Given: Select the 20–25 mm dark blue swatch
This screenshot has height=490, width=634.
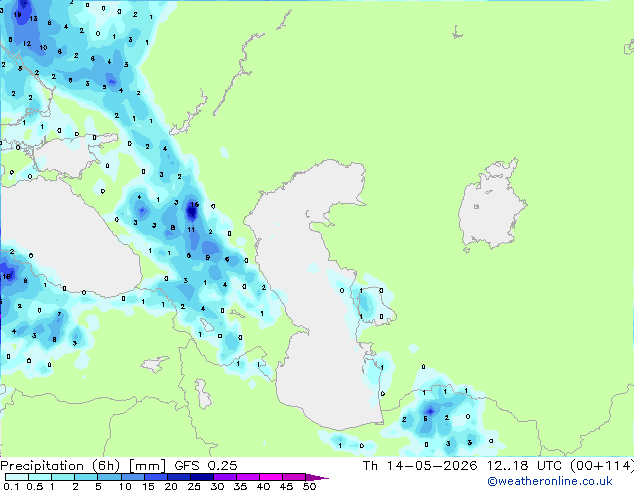Looking at the screenshot, I should [178, 477].
